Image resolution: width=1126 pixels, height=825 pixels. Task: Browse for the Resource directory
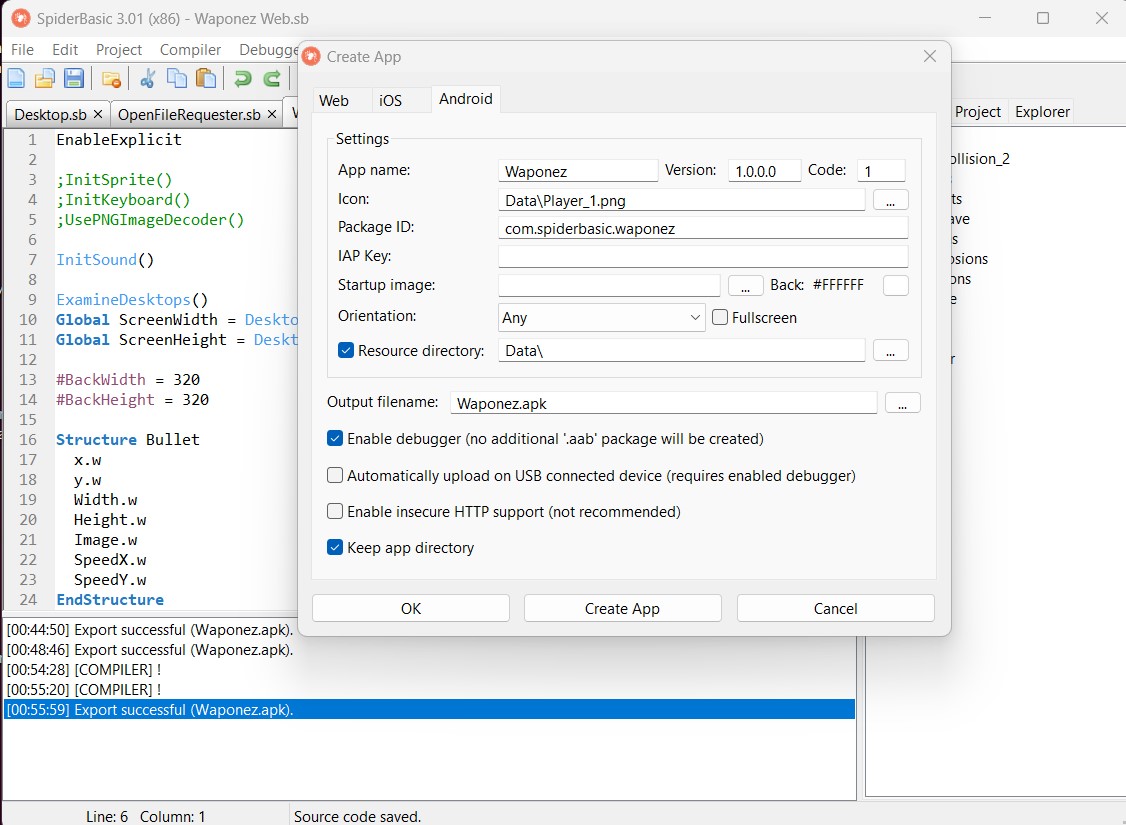click(x=890, y=350)
